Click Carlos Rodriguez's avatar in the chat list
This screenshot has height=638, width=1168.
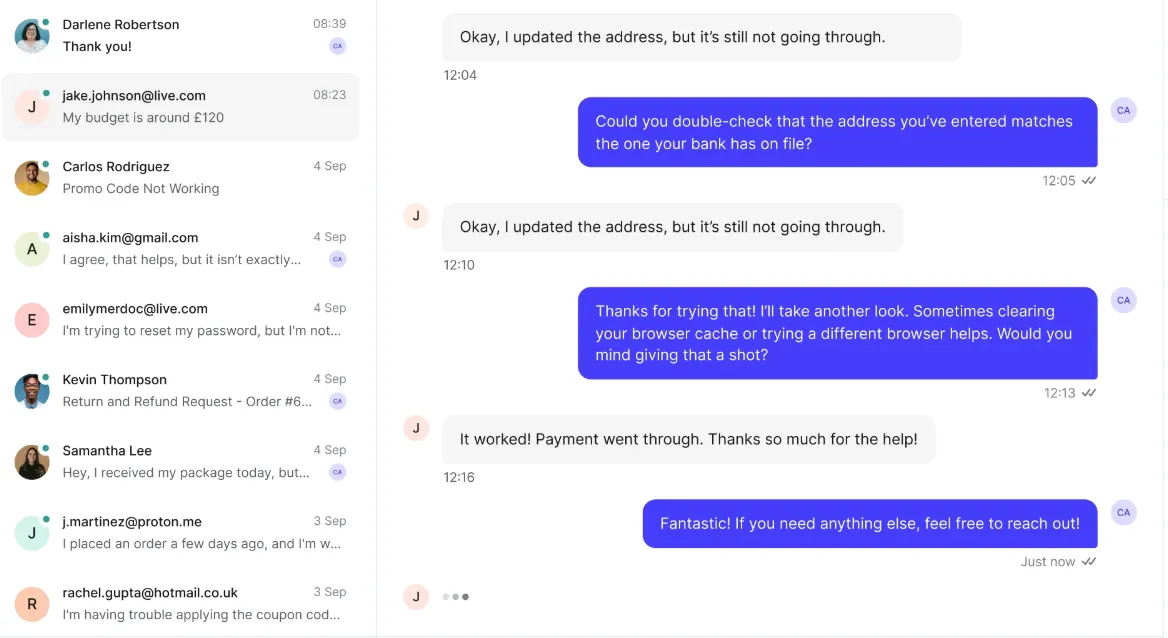click(x=32, y=178)
